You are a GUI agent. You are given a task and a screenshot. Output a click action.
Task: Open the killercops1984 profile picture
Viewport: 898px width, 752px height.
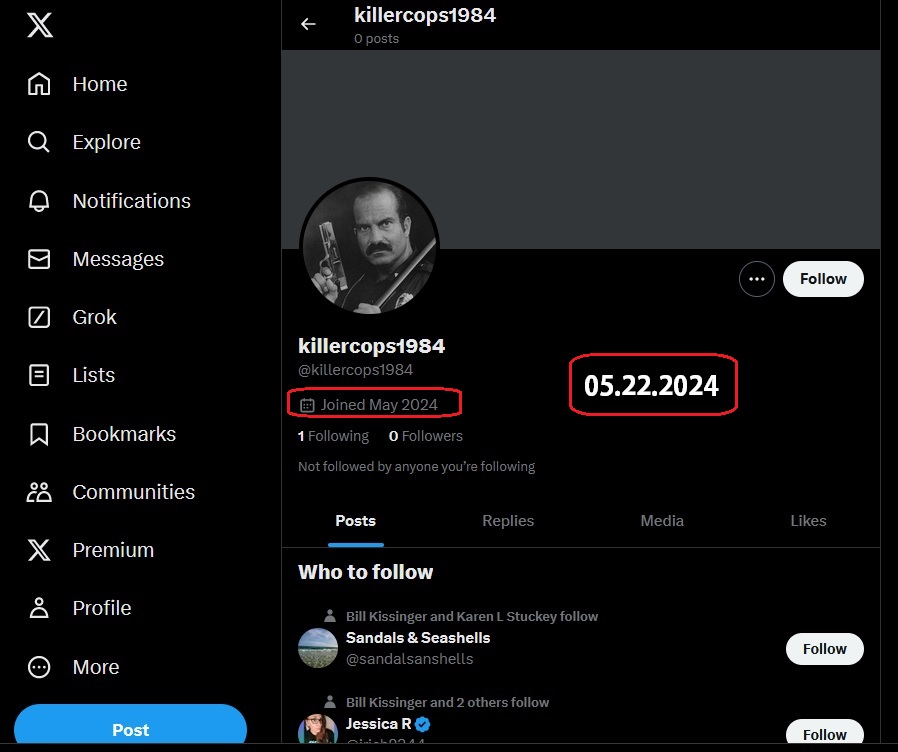(369, 246)
